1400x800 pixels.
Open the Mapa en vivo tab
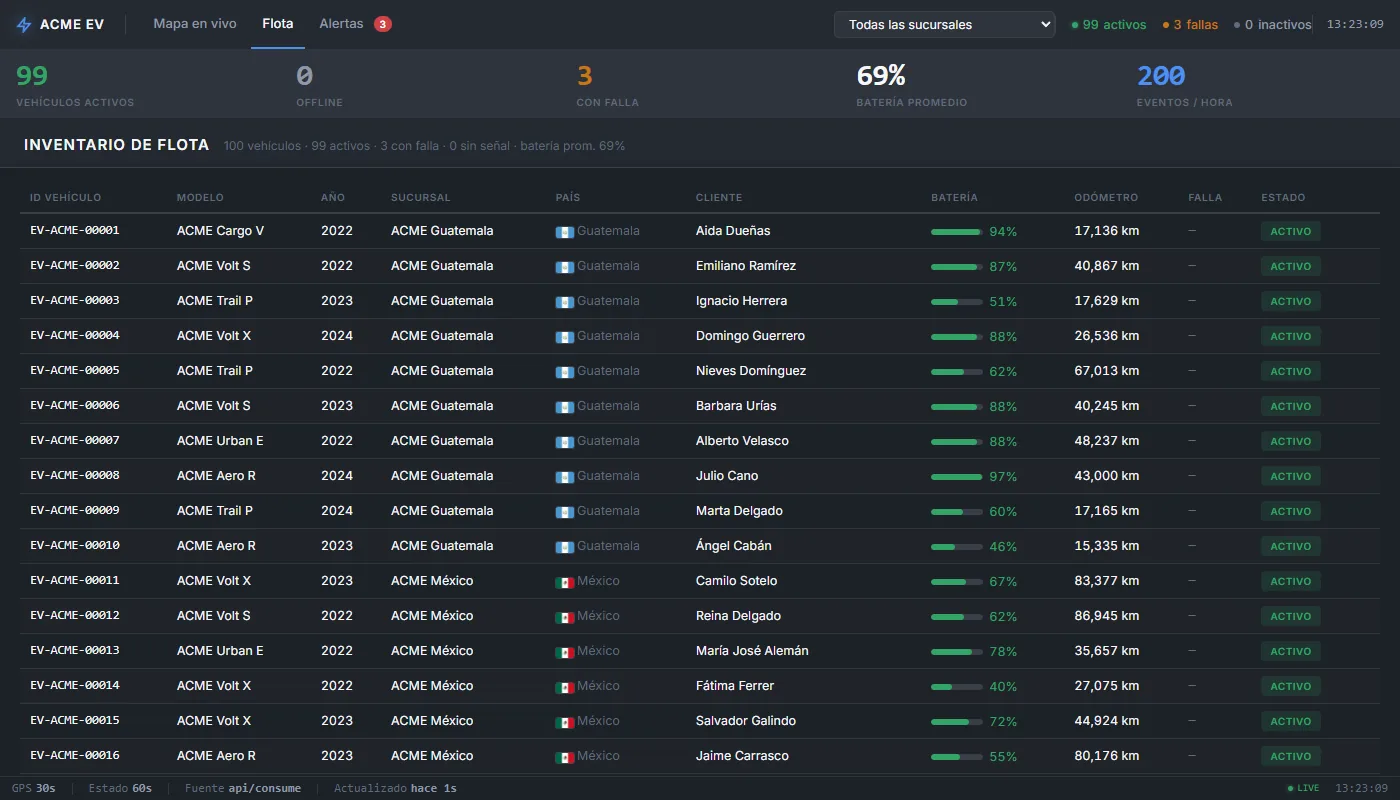pyautogui.click(x=195, y=24)
